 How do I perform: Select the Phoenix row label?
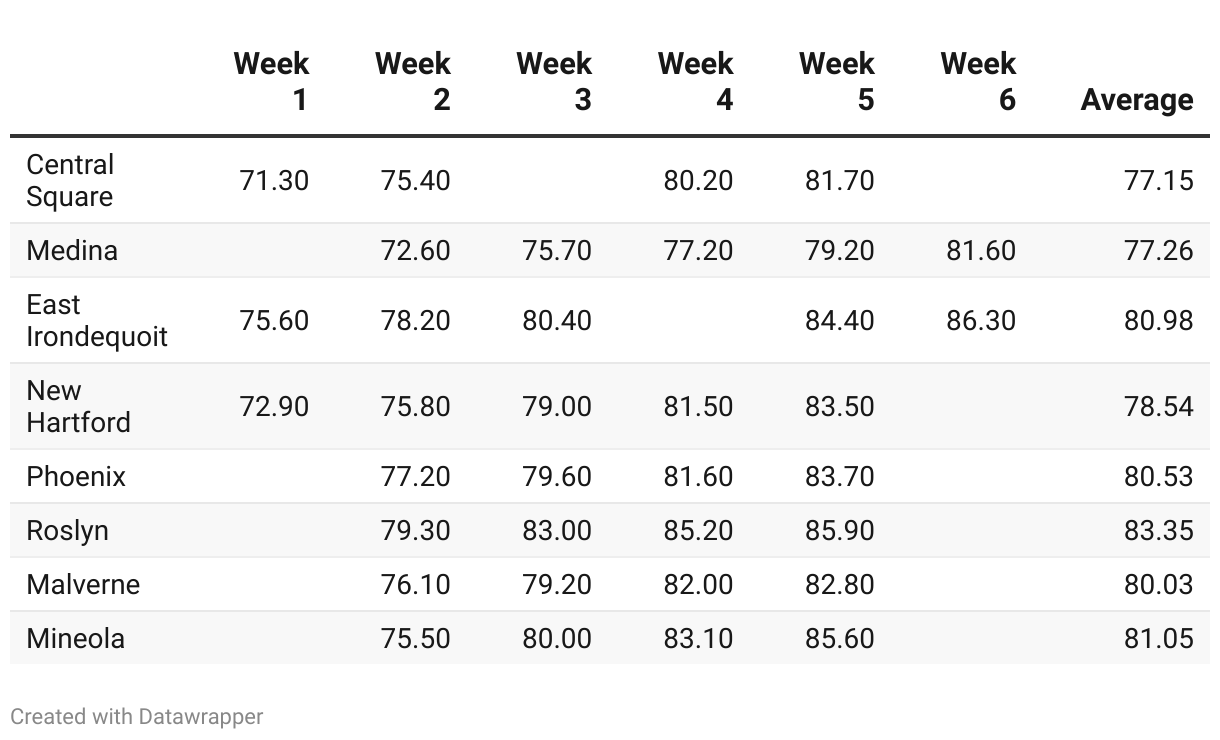click(x=76, y=476)
